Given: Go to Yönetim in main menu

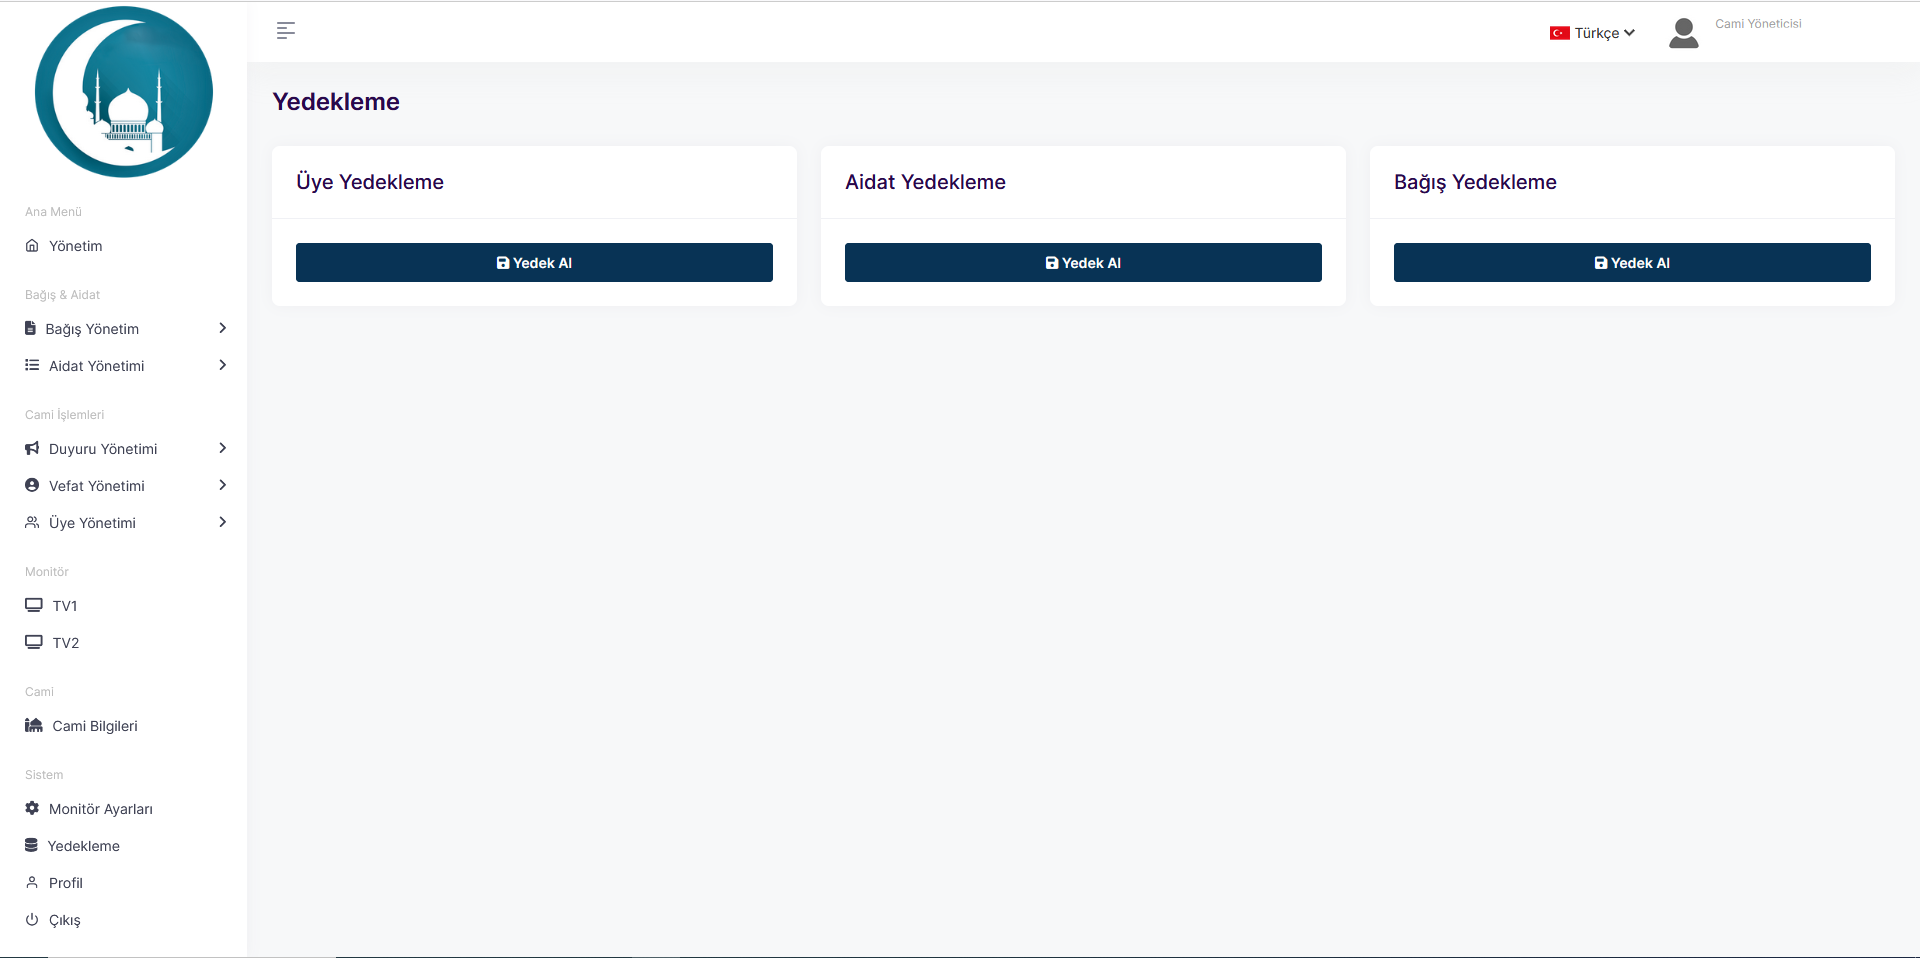Looking at the screenshot, I should point(75,246).
